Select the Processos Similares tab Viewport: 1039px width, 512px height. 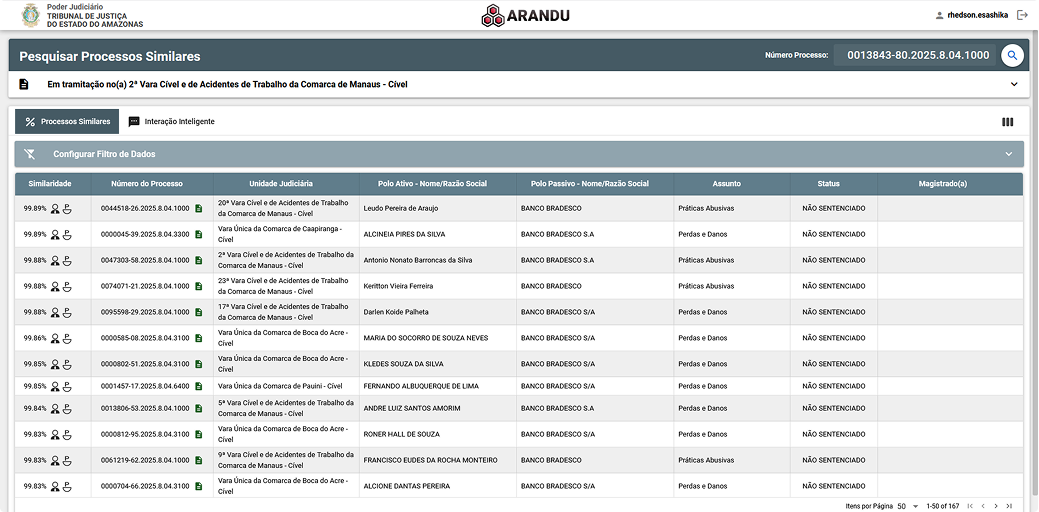67,122
